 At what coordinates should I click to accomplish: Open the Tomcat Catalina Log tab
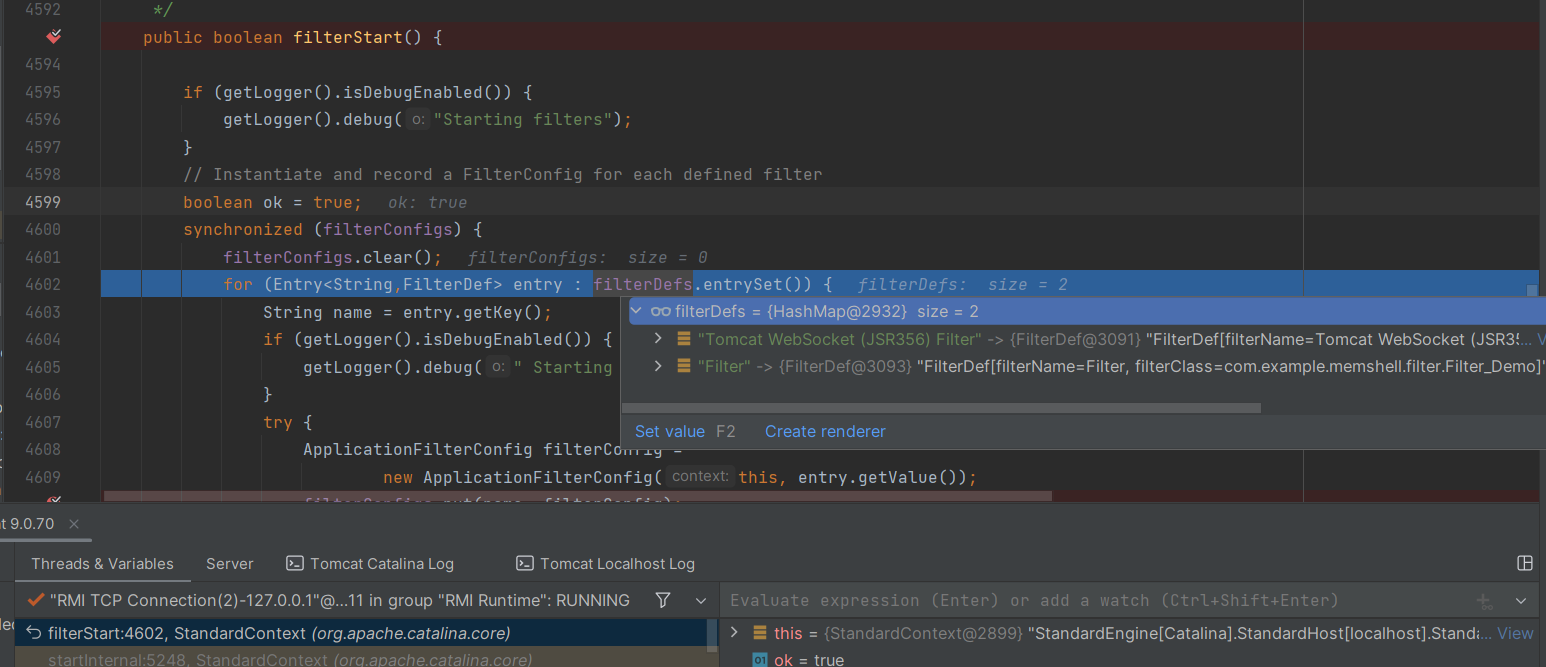click(370, 563)
